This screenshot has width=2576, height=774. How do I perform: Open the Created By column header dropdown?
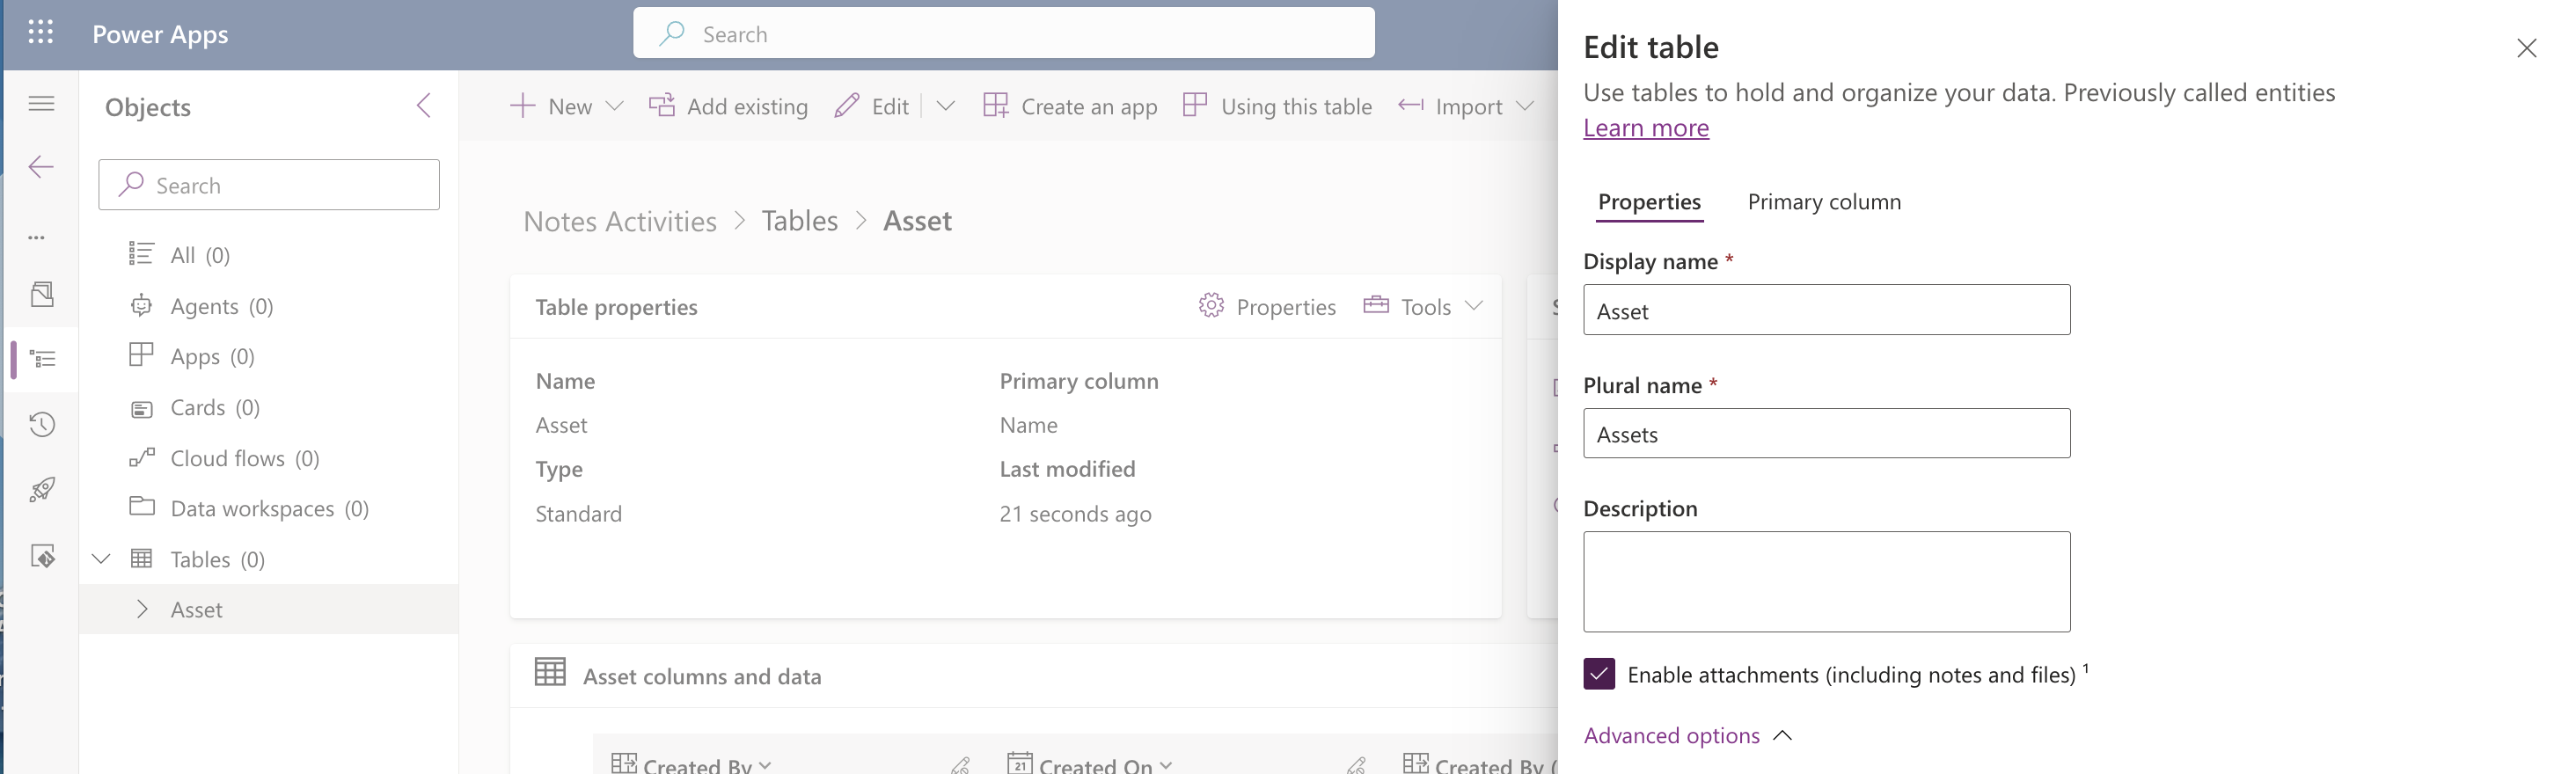tap(765, 765)
